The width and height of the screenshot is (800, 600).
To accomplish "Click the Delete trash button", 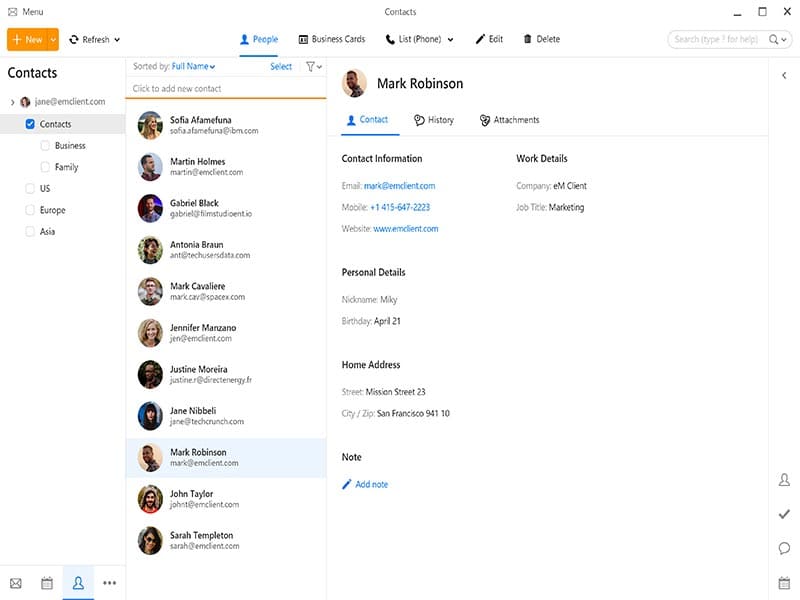I will click(x=541, y=39).
